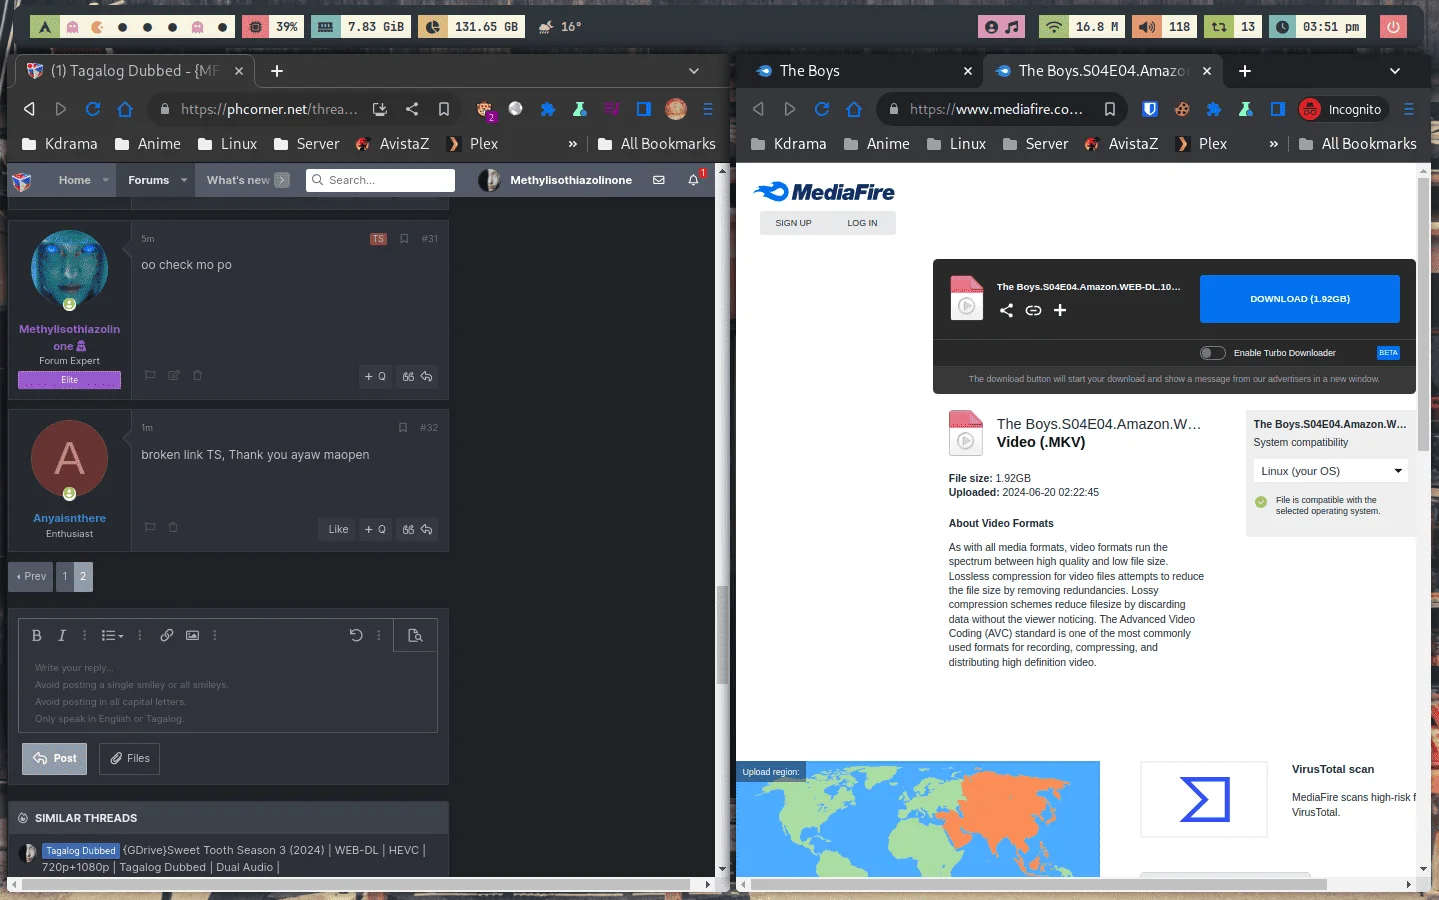Click the Wi-Fi indicator in system bar

pos(1082,27)
